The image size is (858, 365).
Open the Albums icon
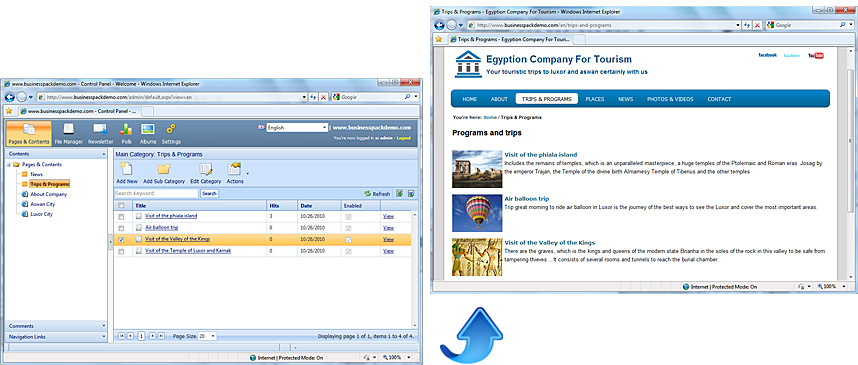click(x=148, y=129)
